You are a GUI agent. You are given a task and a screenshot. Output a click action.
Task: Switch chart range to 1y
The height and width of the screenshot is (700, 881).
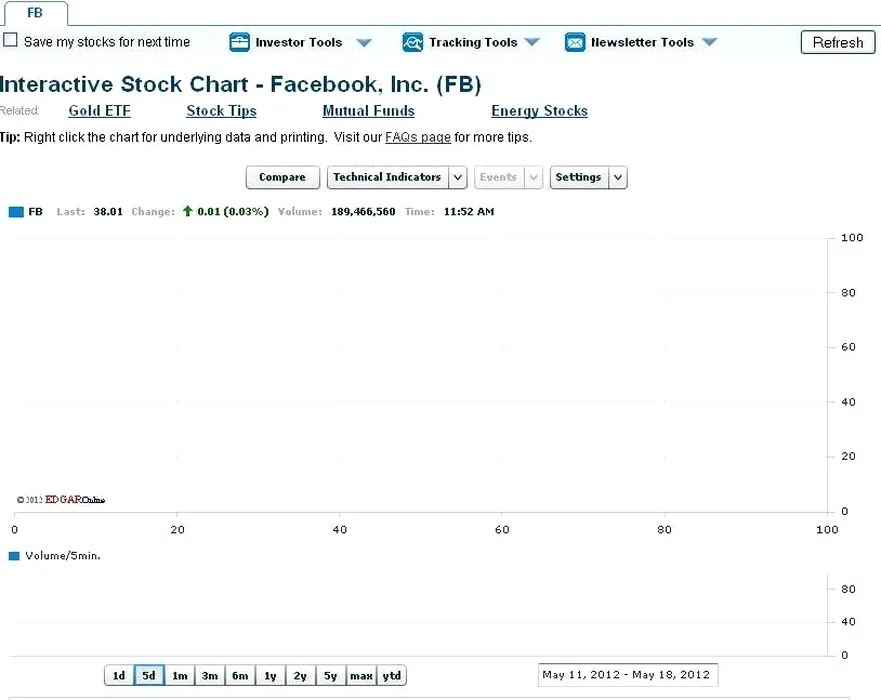(270, 676)
